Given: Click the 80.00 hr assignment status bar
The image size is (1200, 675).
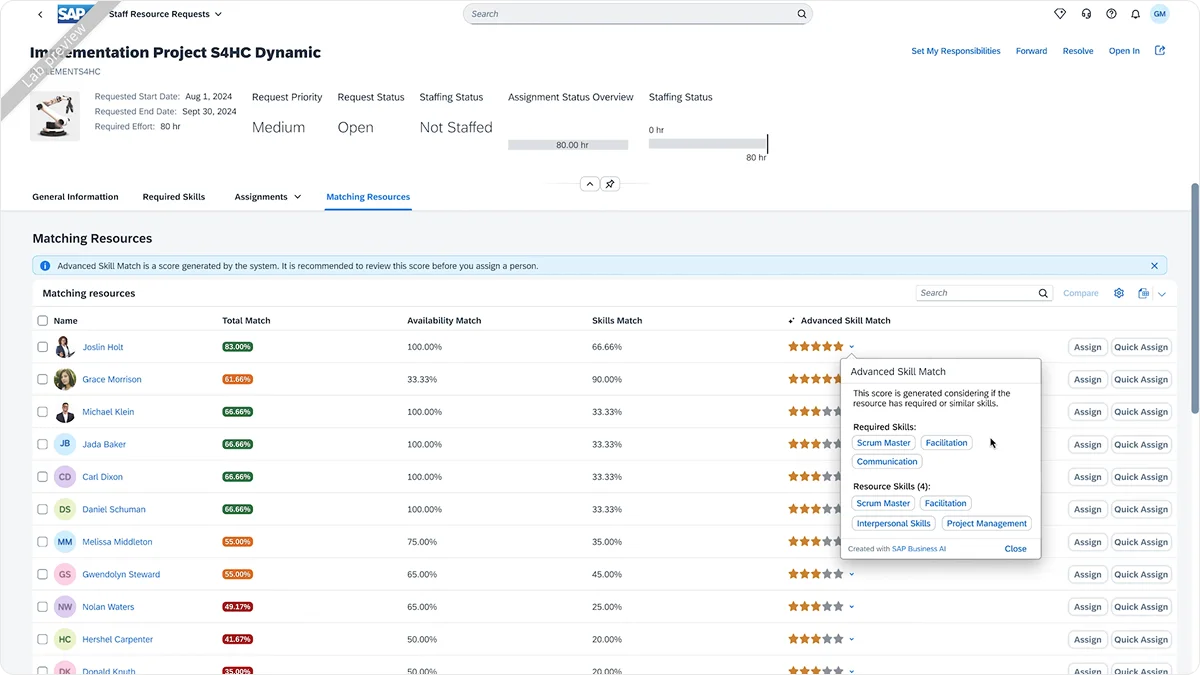Looking at the screenshot, I should pos(568,145).
